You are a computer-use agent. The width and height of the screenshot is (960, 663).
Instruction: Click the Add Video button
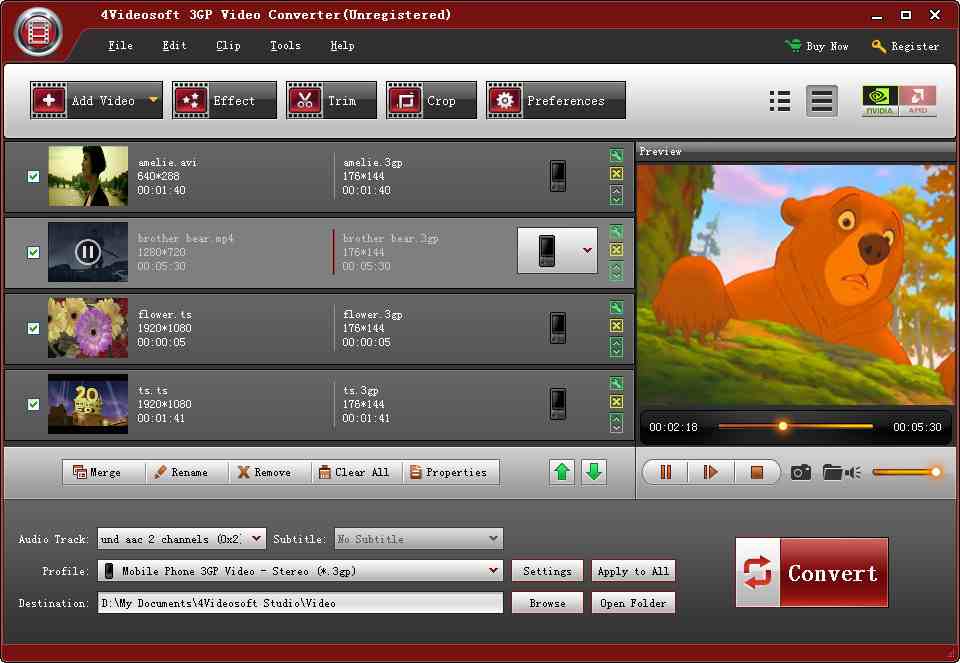pyautogui.click(x=96, y=100)
